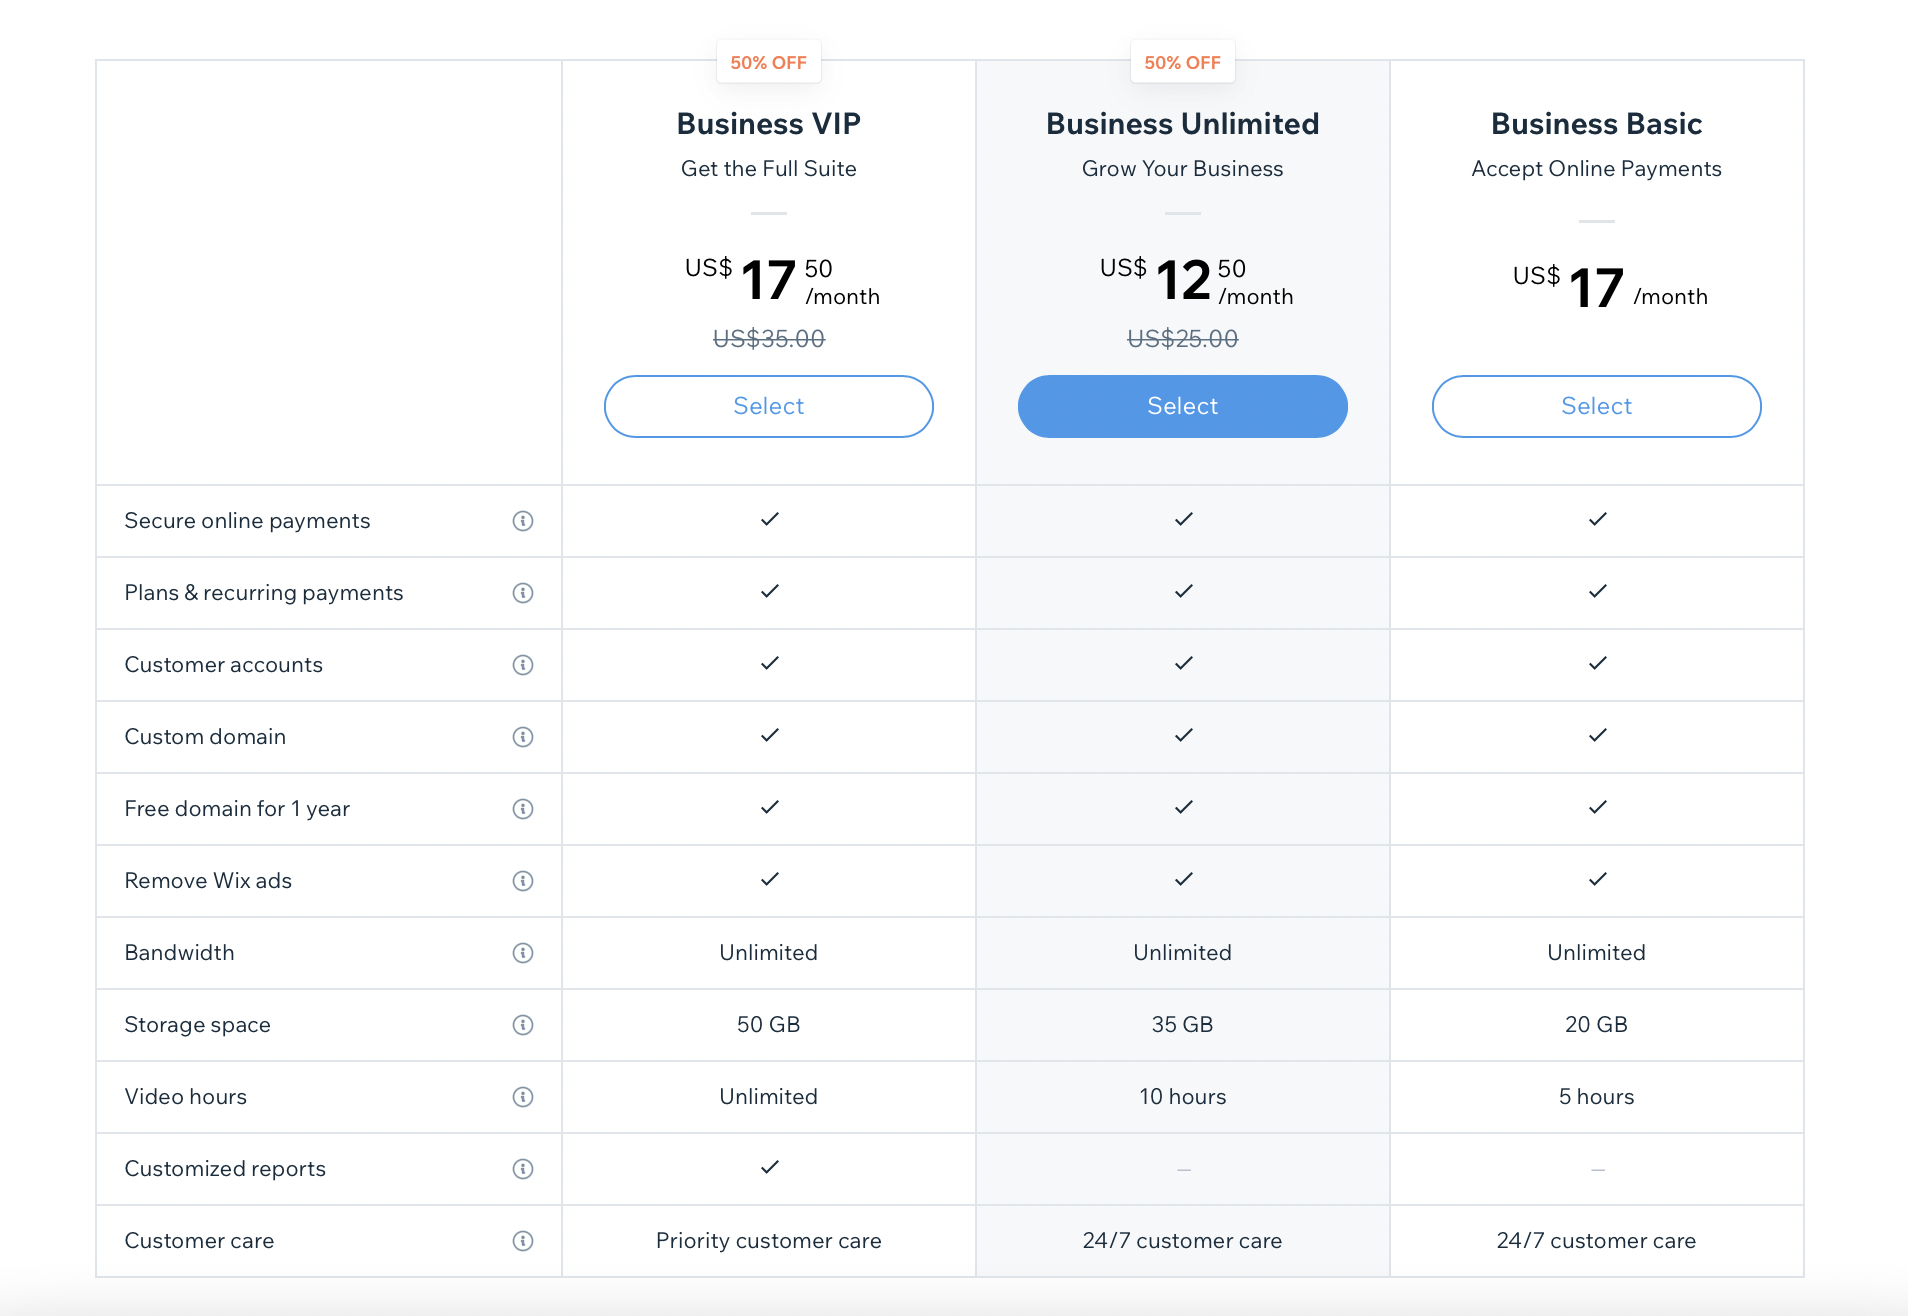Select the Business VIP plan
Viewport: 1908px width, 1316px height.
click(x=769, y=406)
